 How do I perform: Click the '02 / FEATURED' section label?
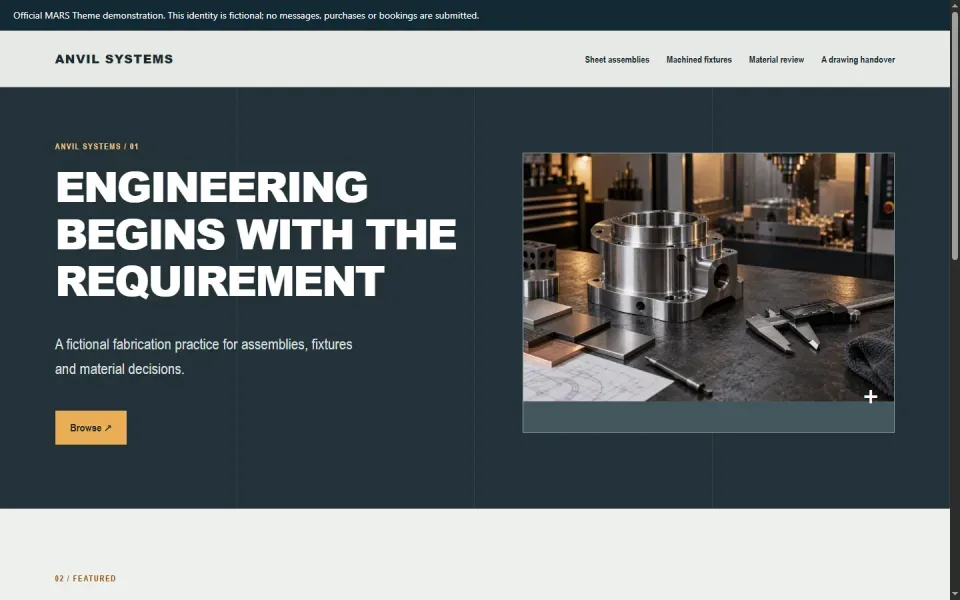85,579
